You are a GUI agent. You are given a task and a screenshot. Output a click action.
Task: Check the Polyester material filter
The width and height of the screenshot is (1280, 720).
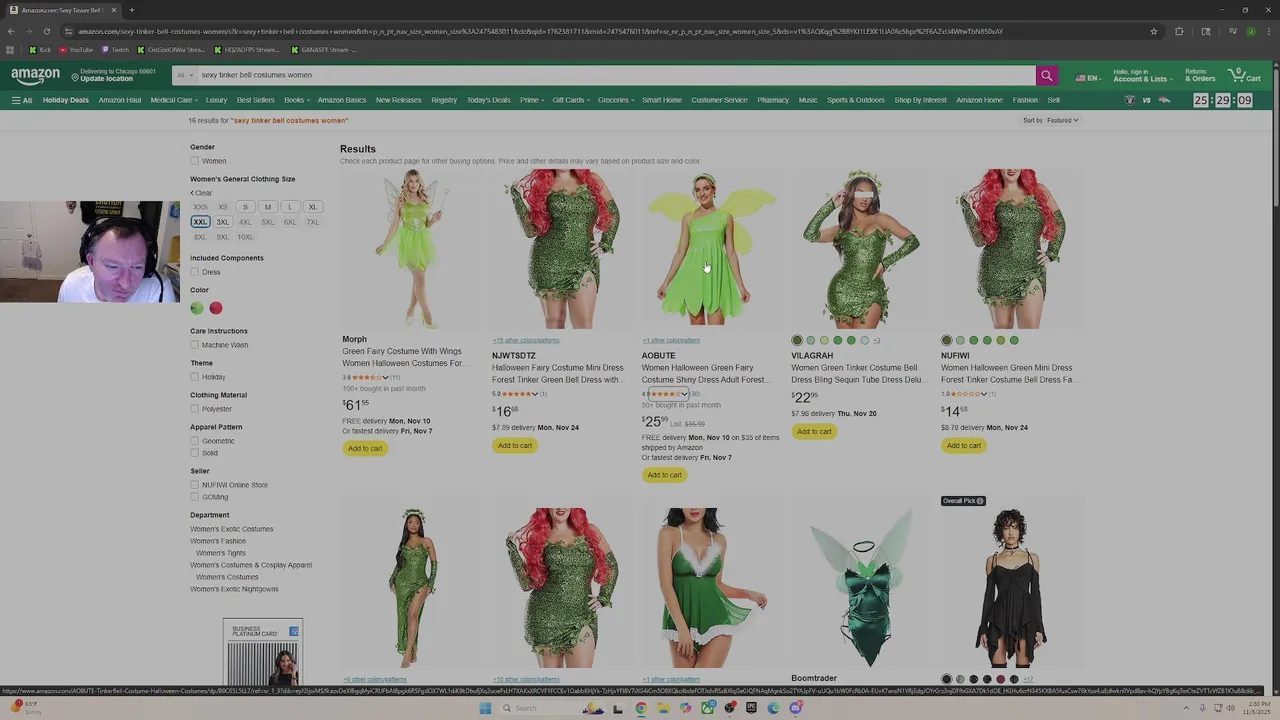(x=195, y=409)
